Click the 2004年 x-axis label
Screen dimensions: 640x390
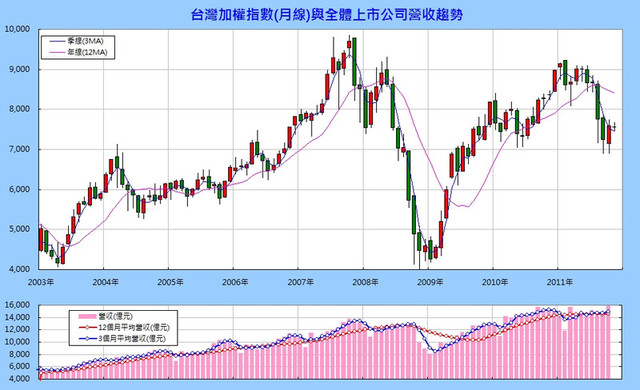click(x=105, y=282)
